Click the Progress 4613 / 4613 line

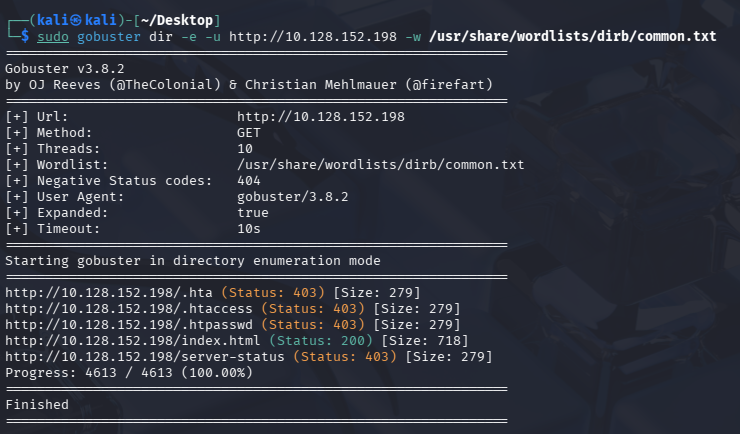pos(129,373)
